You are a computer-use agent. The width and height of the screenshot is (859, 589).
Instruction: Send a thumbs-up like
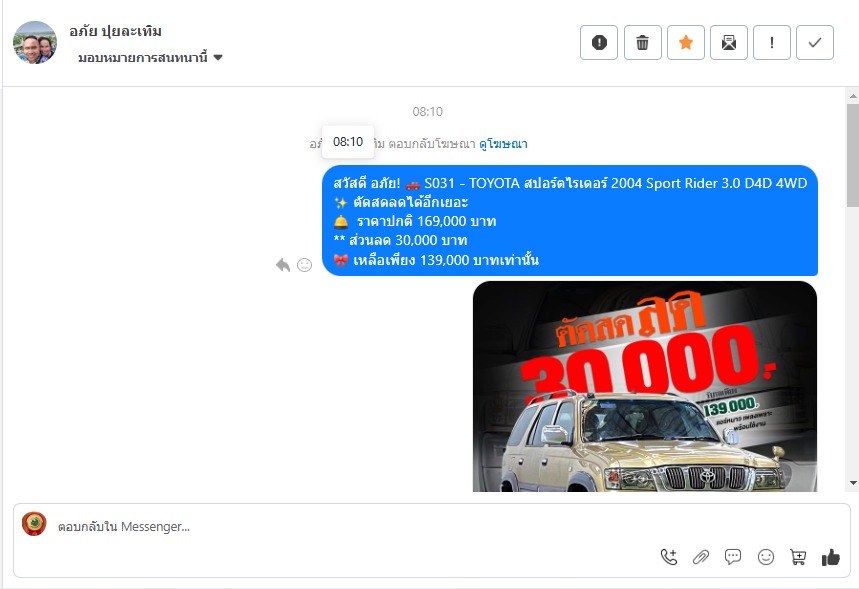point(831,557)
